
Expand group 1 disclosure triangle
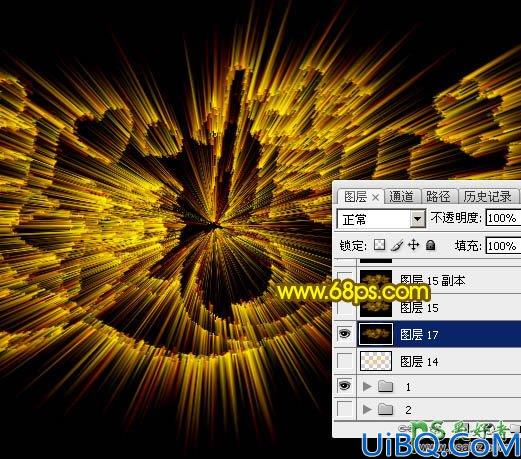(367, 387)
